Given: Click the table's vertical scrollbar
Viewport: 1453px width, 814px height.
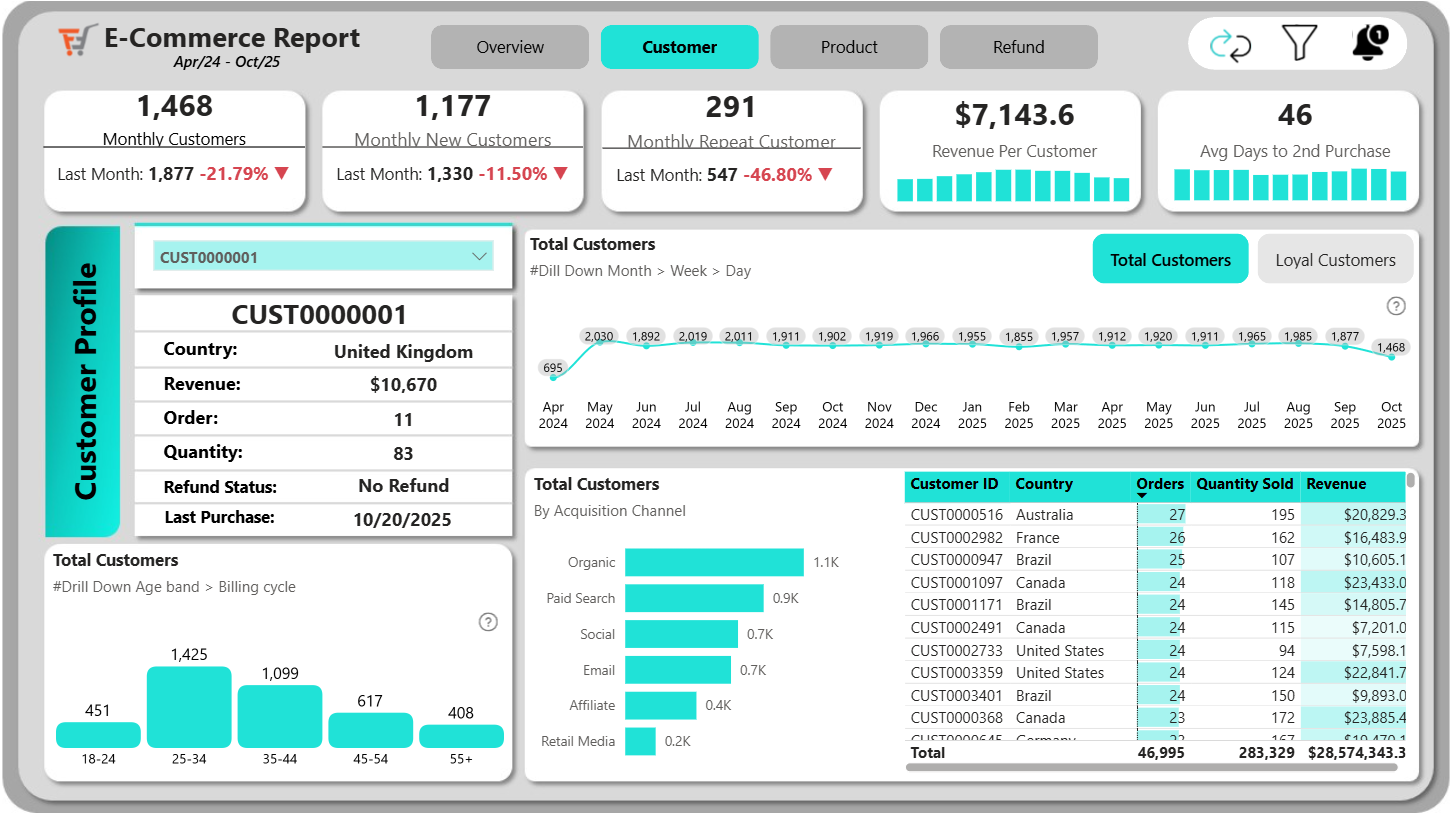Looking at the screenshot, I should point(1412,481).
